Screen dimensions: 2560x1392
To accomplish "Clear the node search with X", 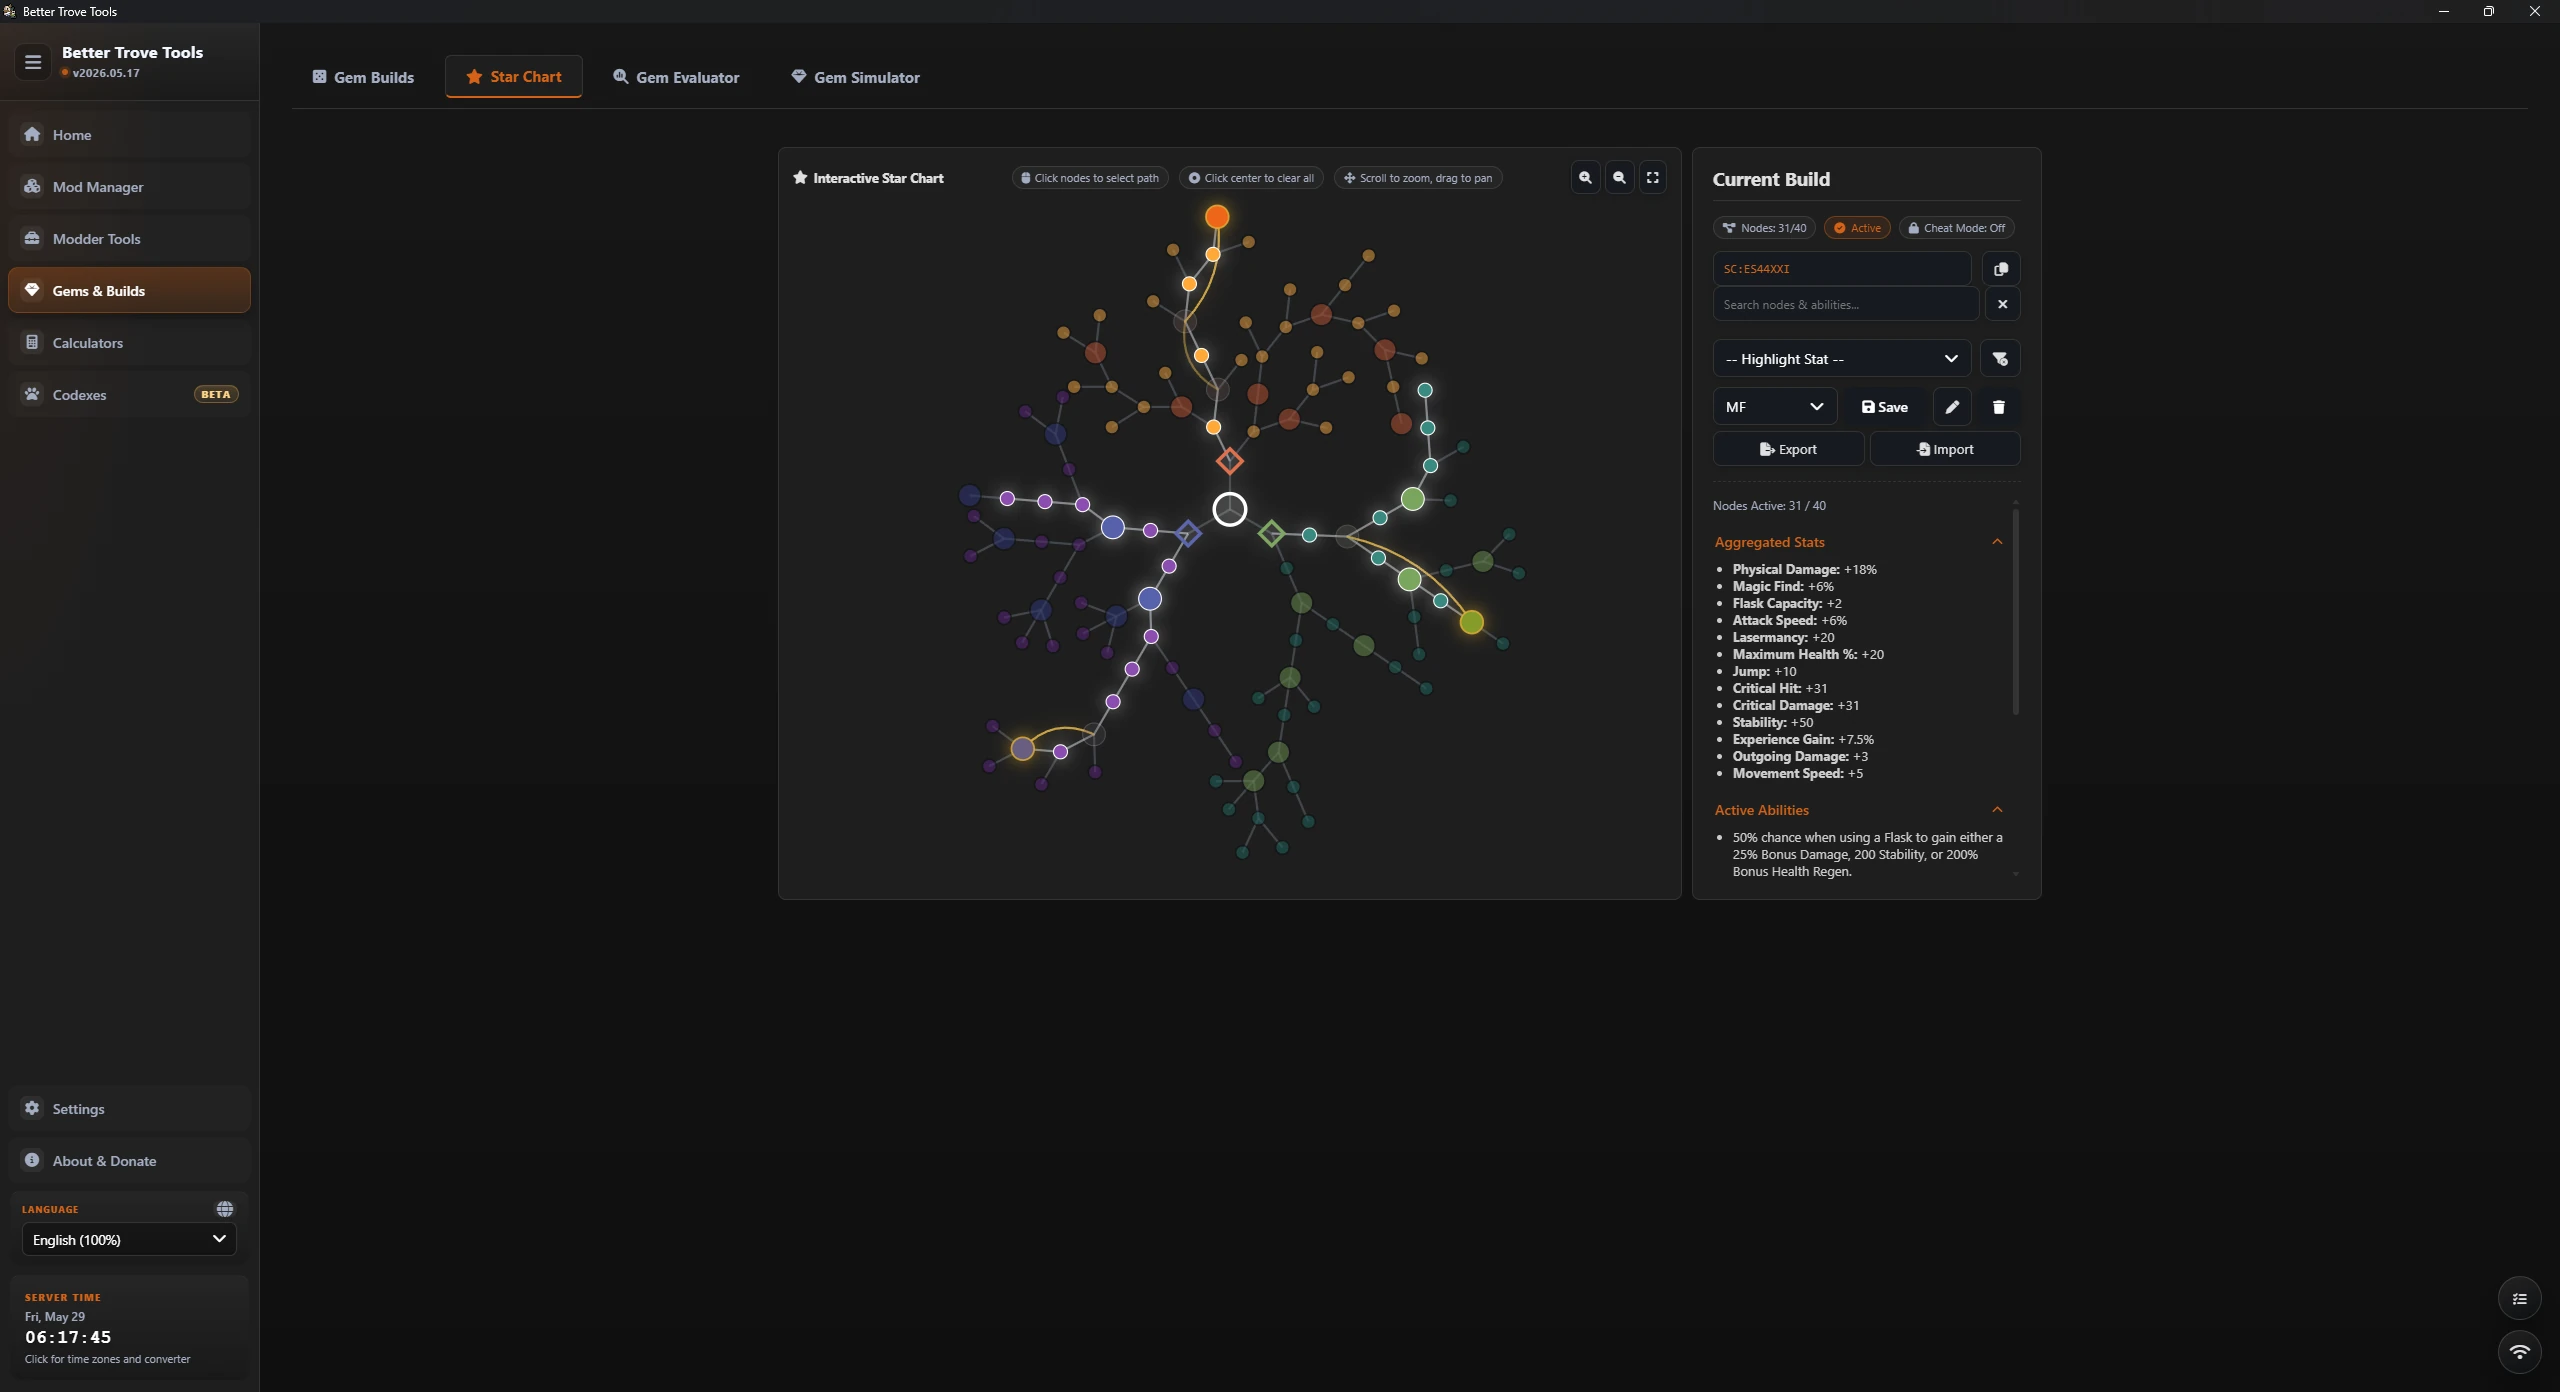I will [2002, 304].
